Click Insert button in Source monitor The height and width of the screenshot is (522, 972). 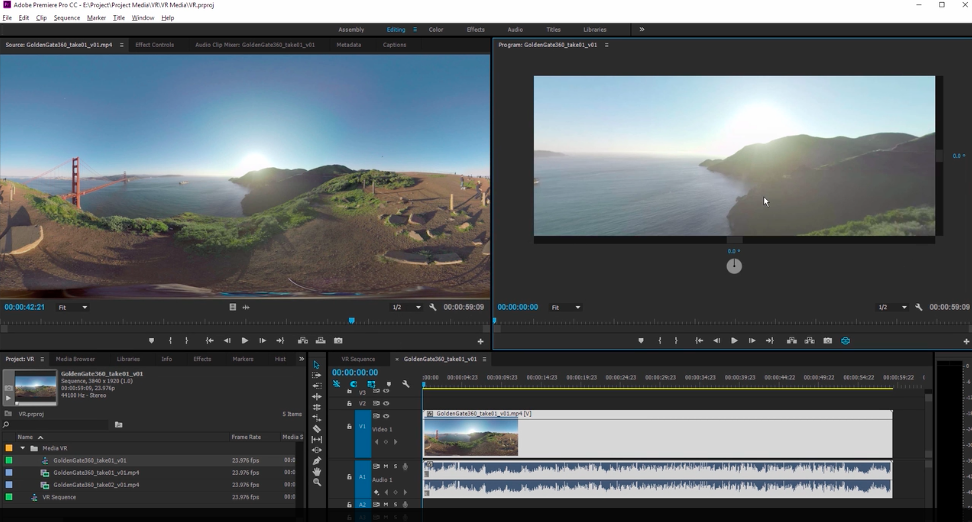[302, 341]
